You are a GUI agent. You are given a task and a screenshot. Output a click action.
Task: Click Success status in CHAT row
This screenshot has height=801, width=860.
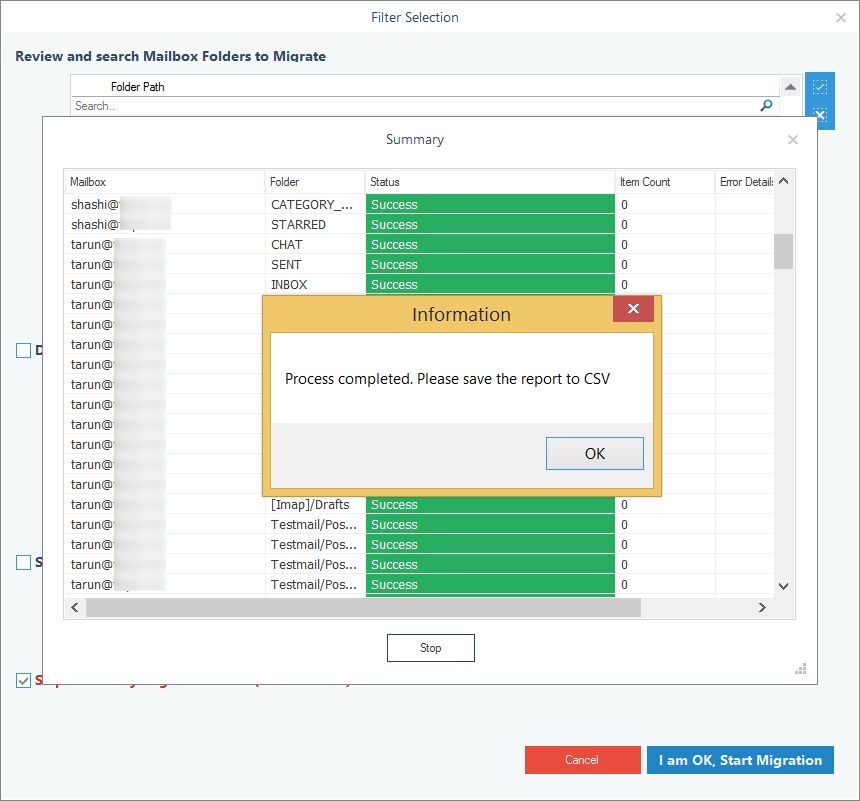[x=490, y=245]
